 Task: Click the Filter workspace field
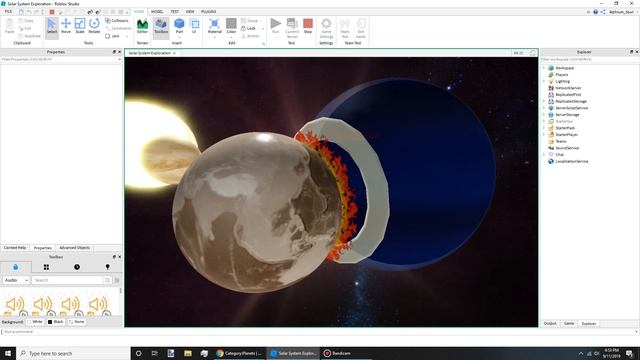pyautogui.click(x=589, y=60)
